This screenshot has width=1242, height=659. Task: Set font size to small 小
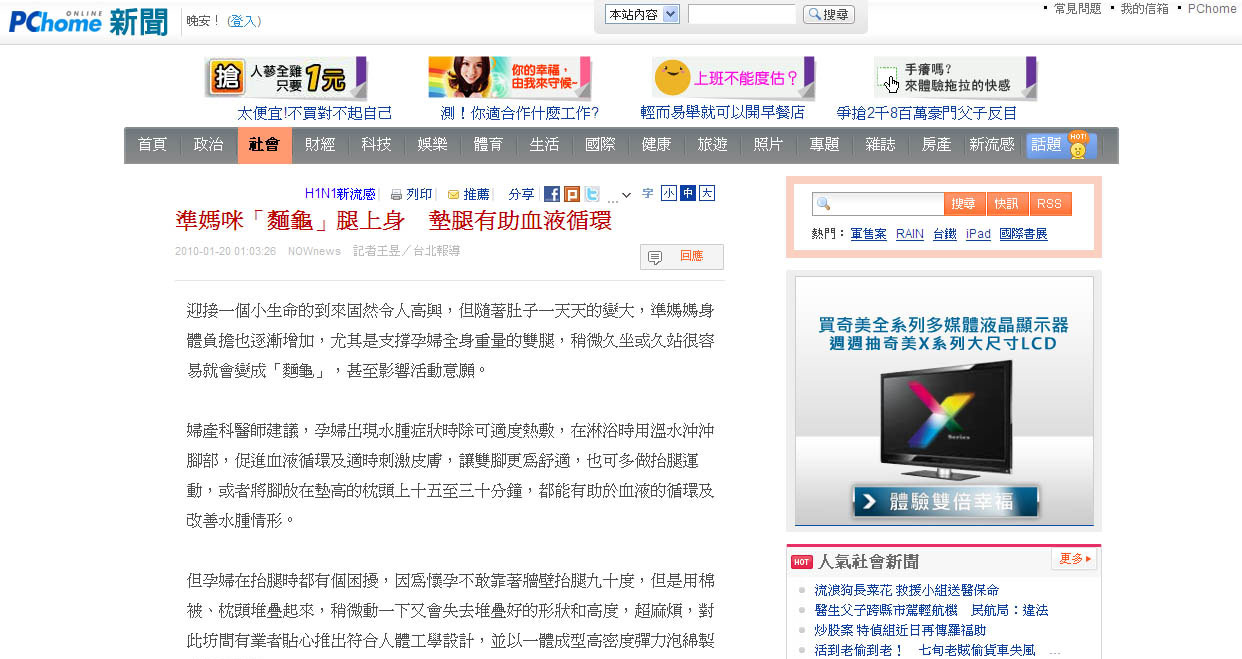coord(668,194)
